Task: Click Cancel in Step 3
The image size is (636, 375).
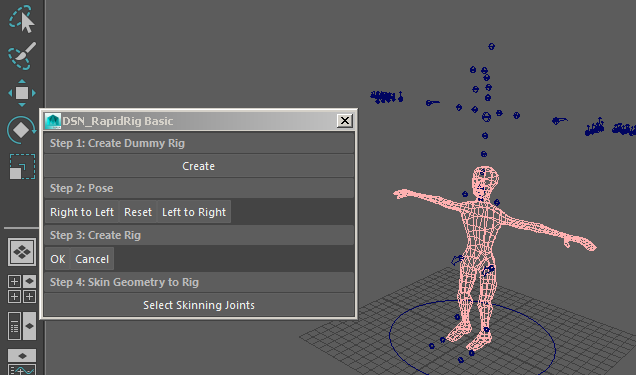Action: click(x=92, y=259)
